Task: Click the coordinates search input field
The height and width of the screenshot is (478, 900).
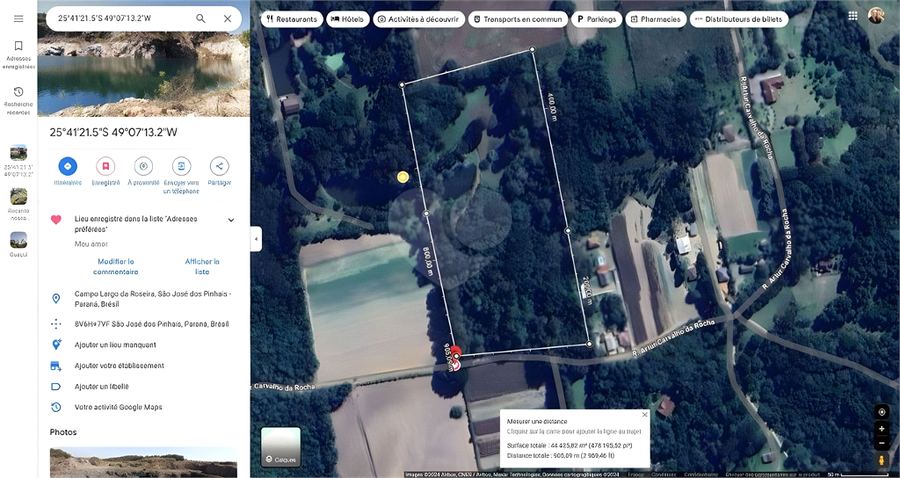Action: coord(120,18)
